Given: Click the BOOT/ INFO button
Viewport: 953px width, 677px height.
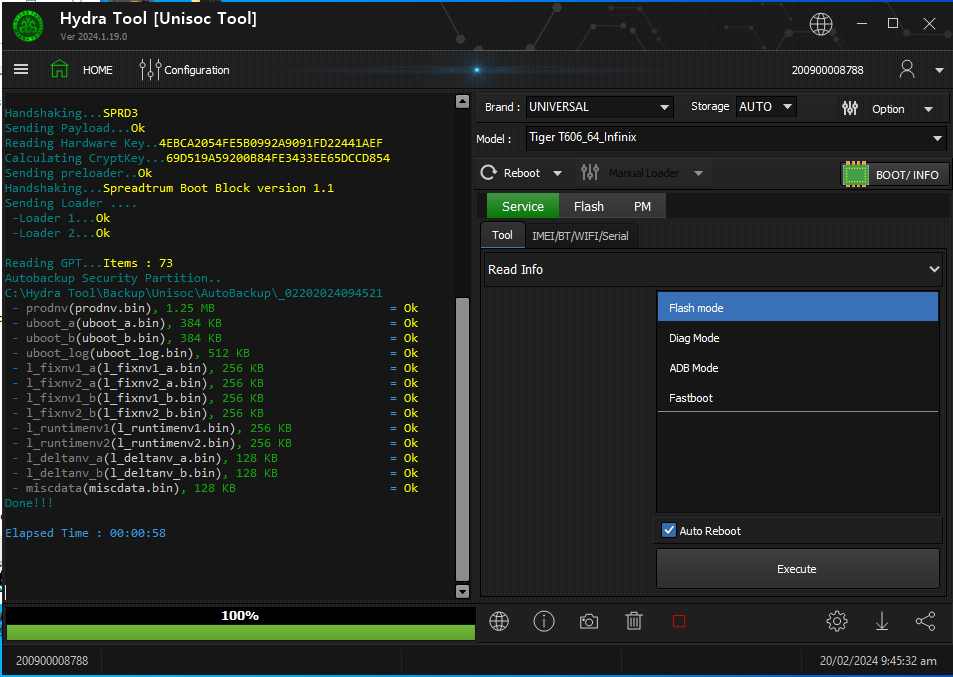Looking at the screenshot, I should [x=894, y=174].
